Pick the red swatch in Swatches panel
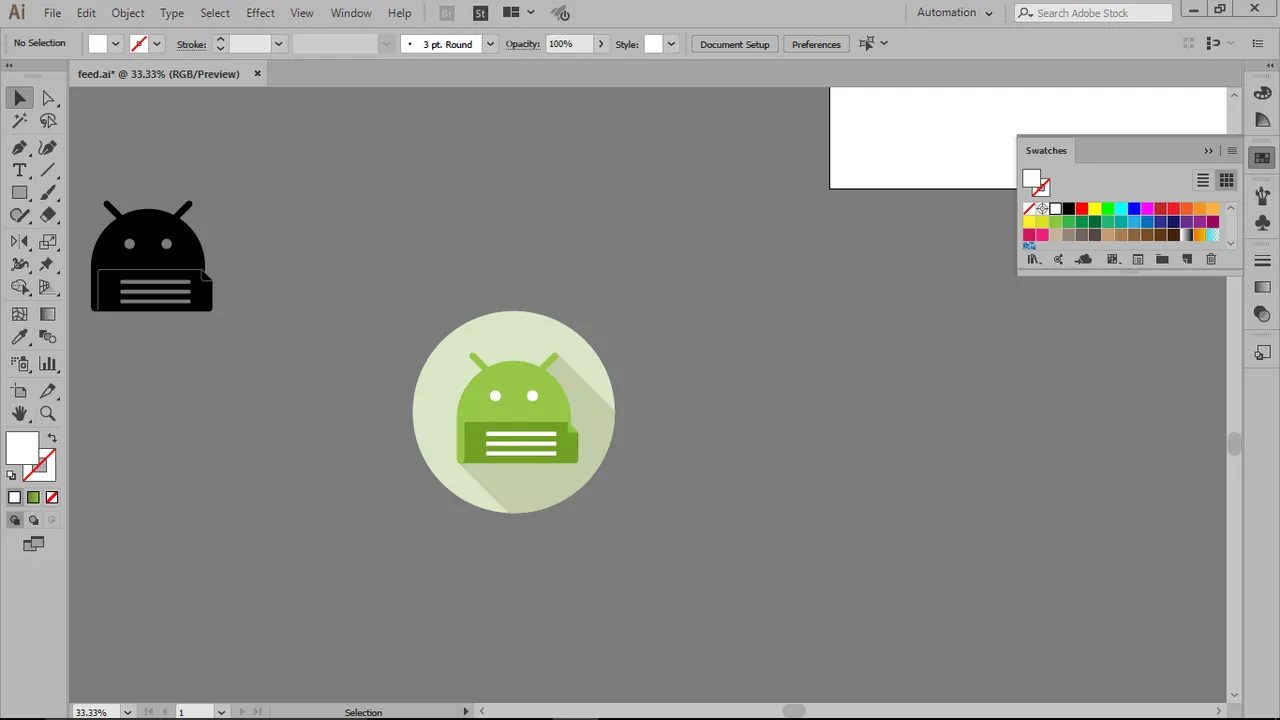 point(1082,209)
